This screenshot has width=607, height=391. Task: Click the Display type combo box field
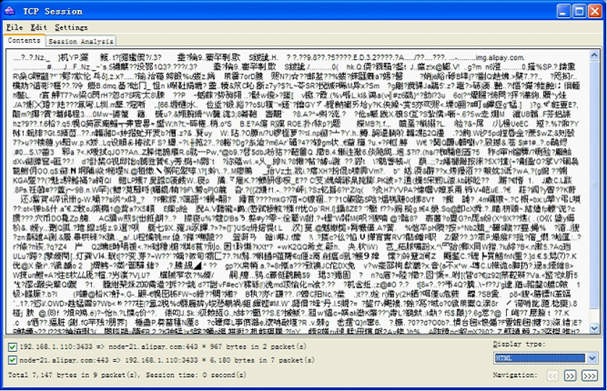tap(546, 358)
